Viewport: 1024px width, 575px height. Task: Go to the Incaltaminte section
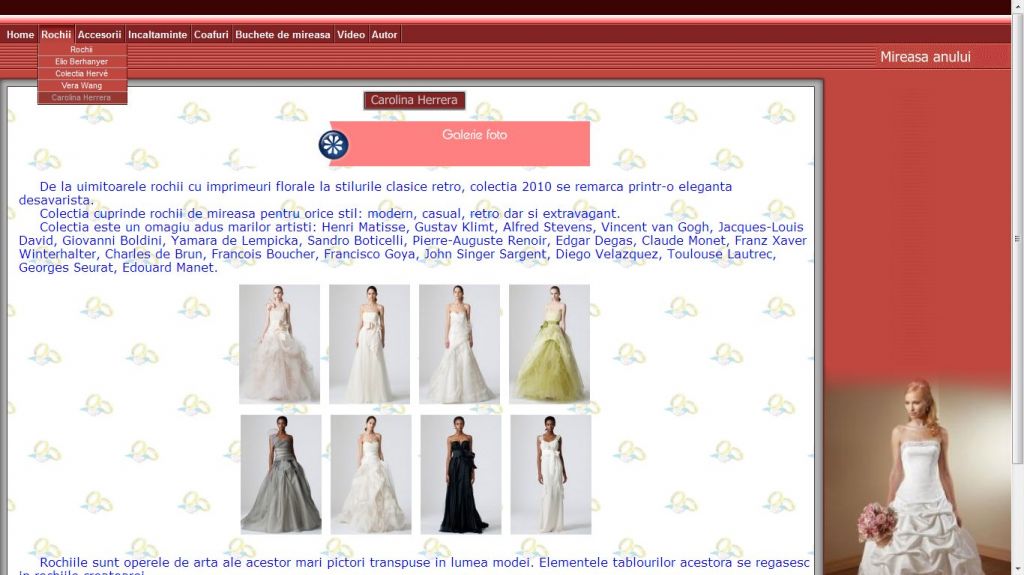pyautogui.click(x=158, y=35)
